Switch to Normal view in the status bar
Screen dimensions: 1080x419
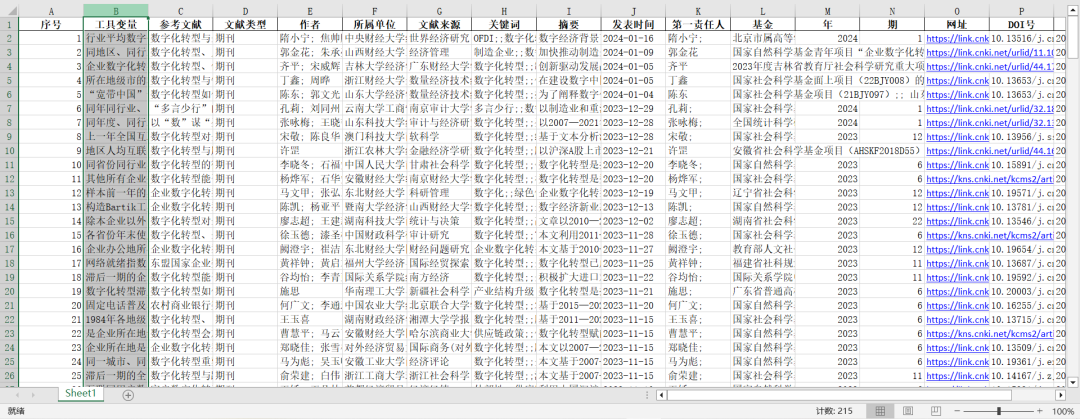point(880,411)
